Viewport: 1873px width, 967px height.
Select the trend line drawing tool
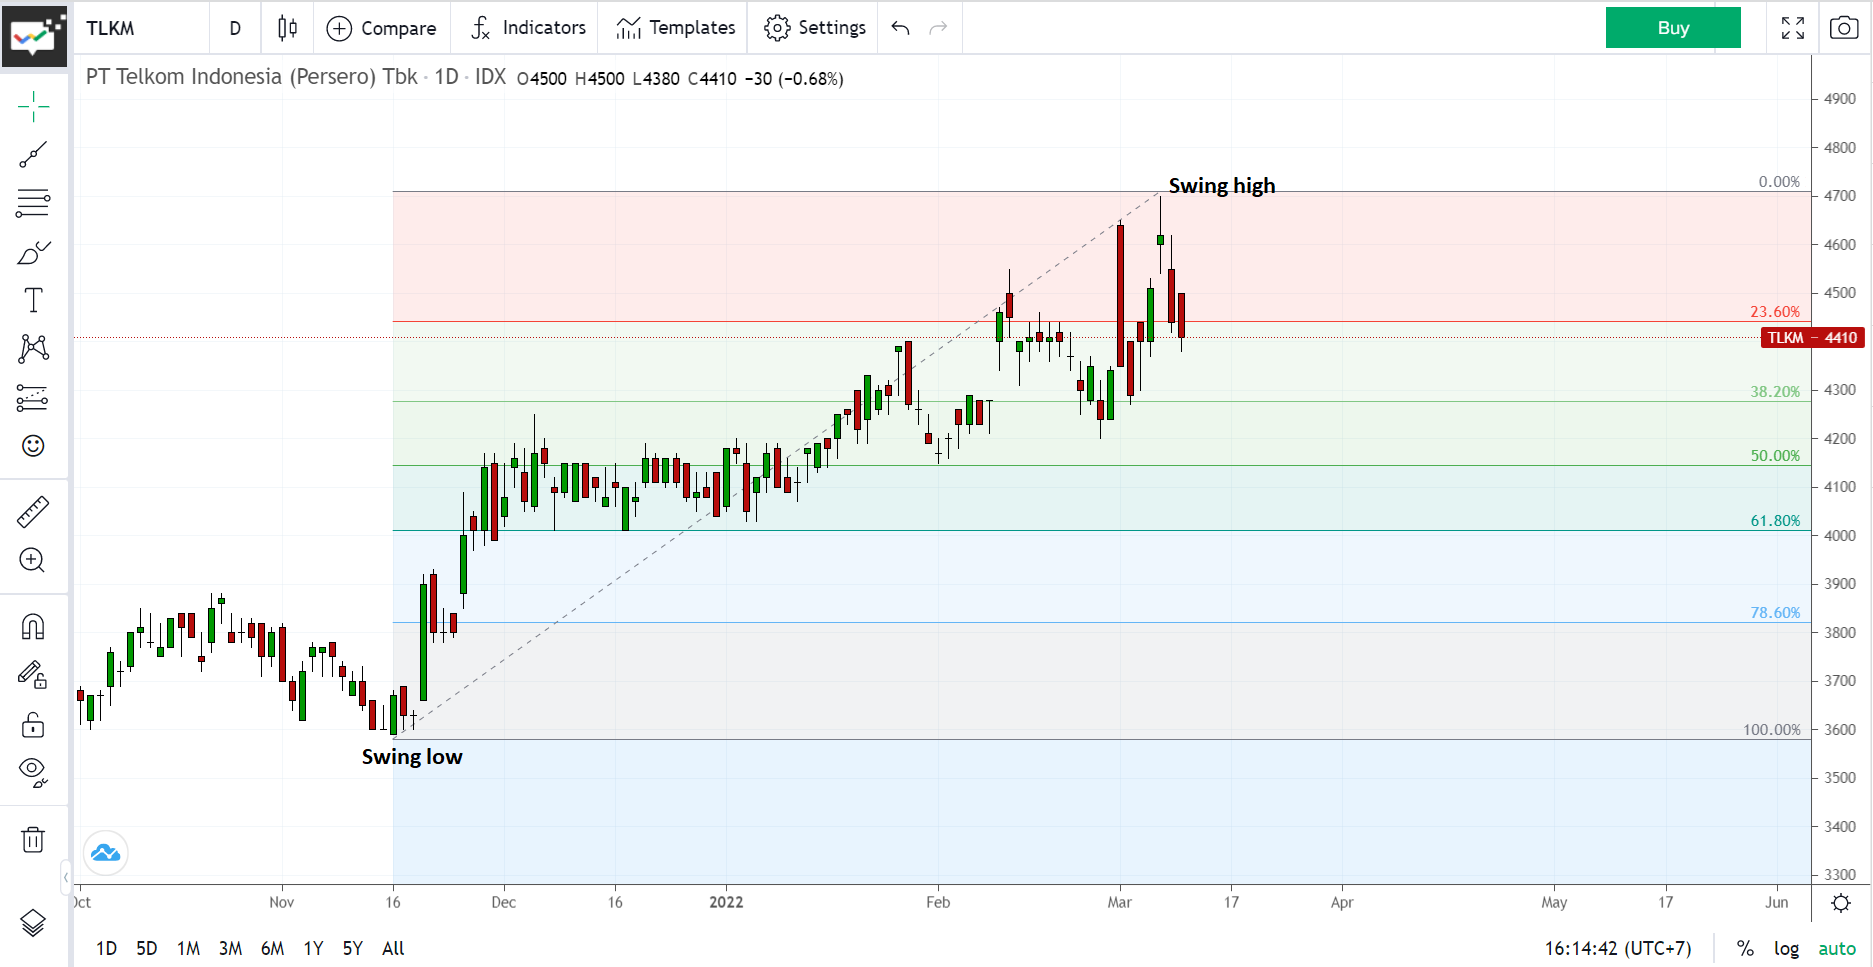[x=33, y=152]
